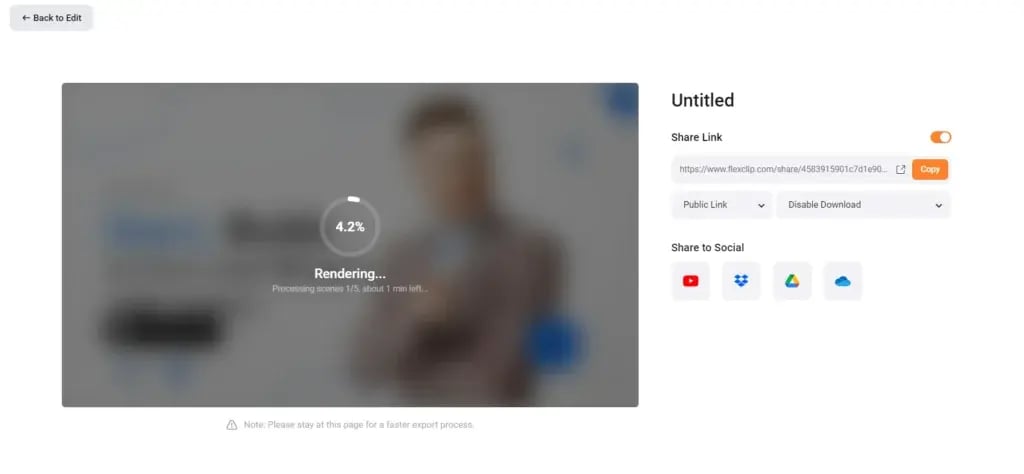Image resolution: width=1024 pixels, height=474 pixels.
Task: Save the video to Dropbox
Action: click(741, 281)
